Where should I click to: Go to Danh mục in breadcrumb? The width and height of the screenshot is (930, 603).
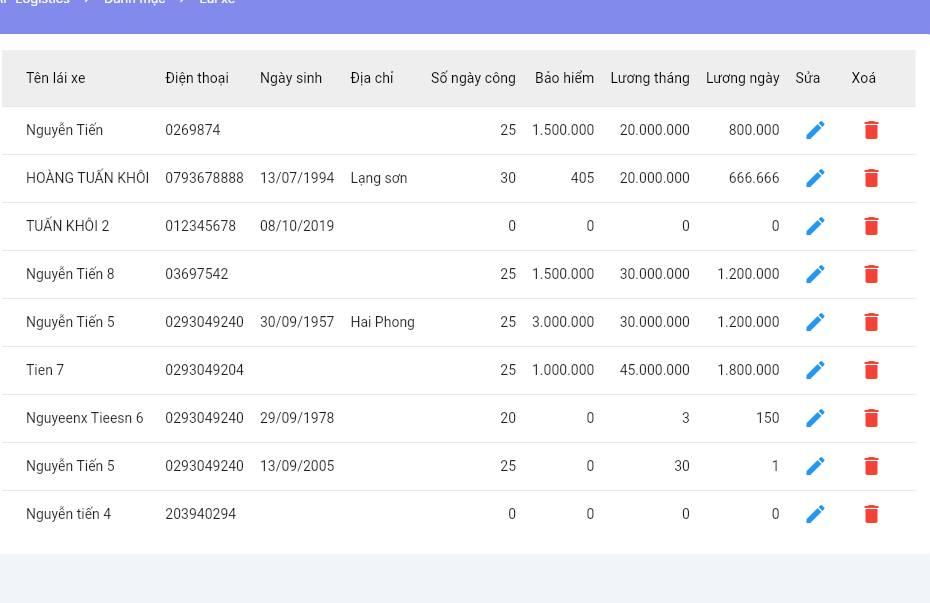134,3
